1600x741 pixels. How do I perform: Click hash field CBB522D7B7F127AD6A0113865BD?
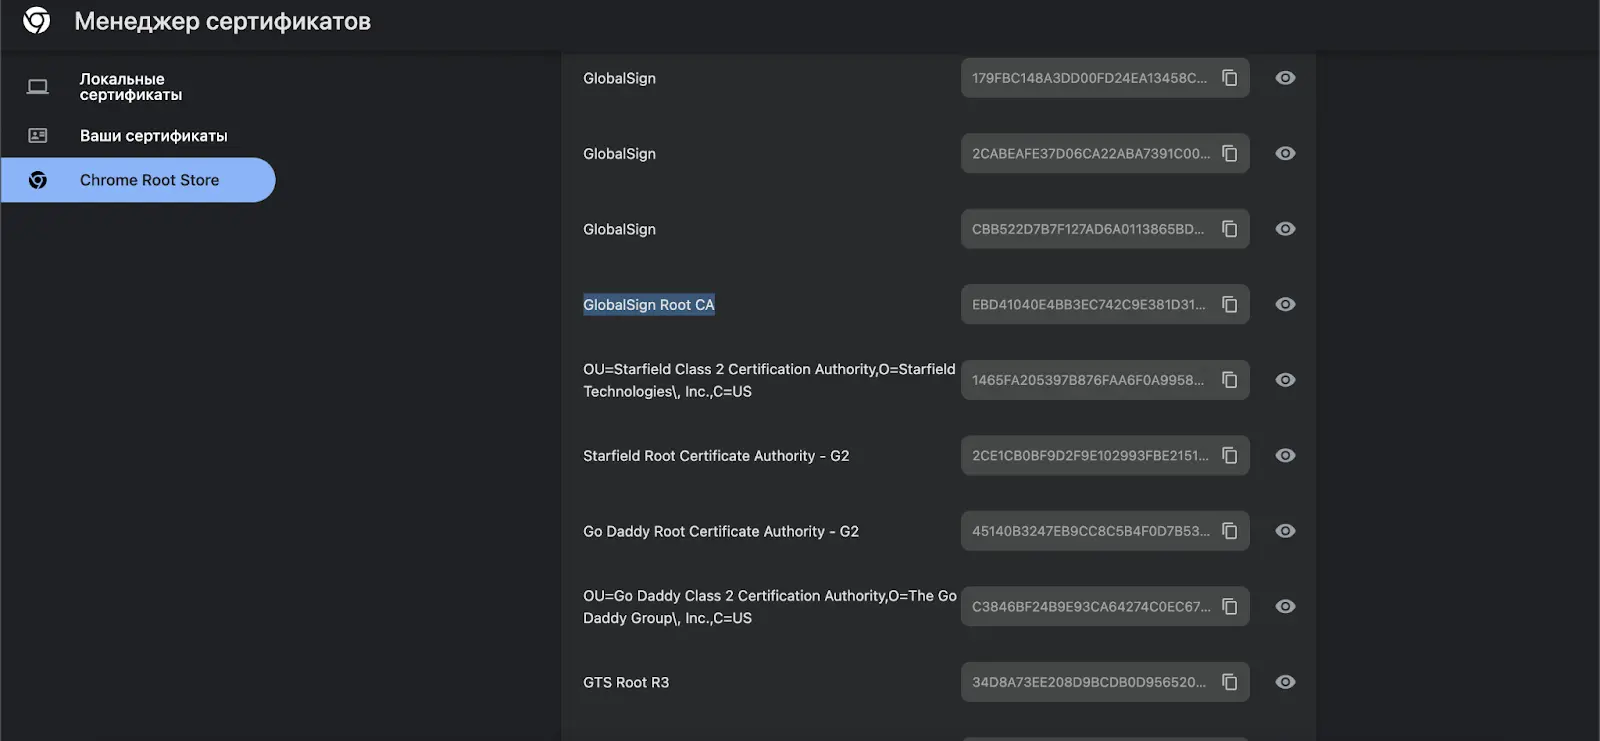(x=1105, y=229)
